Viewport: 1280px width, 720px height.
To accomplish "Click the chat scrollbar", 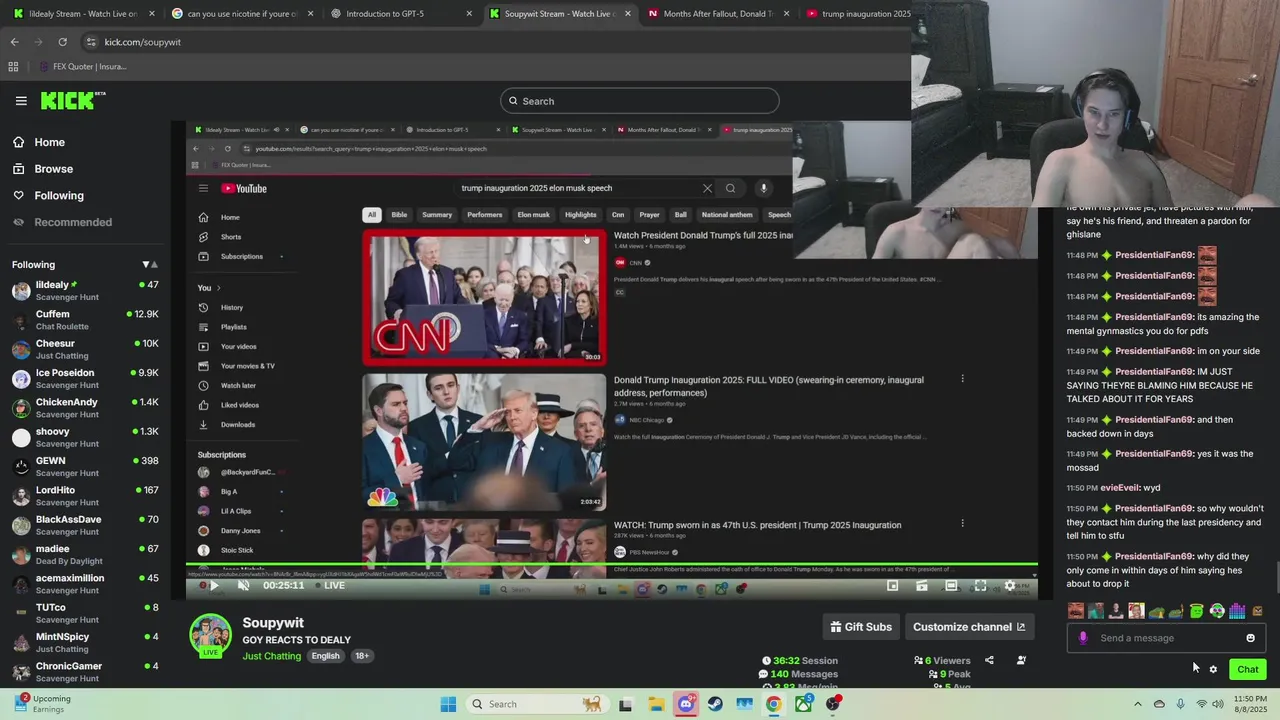I will coord(1276,578).
